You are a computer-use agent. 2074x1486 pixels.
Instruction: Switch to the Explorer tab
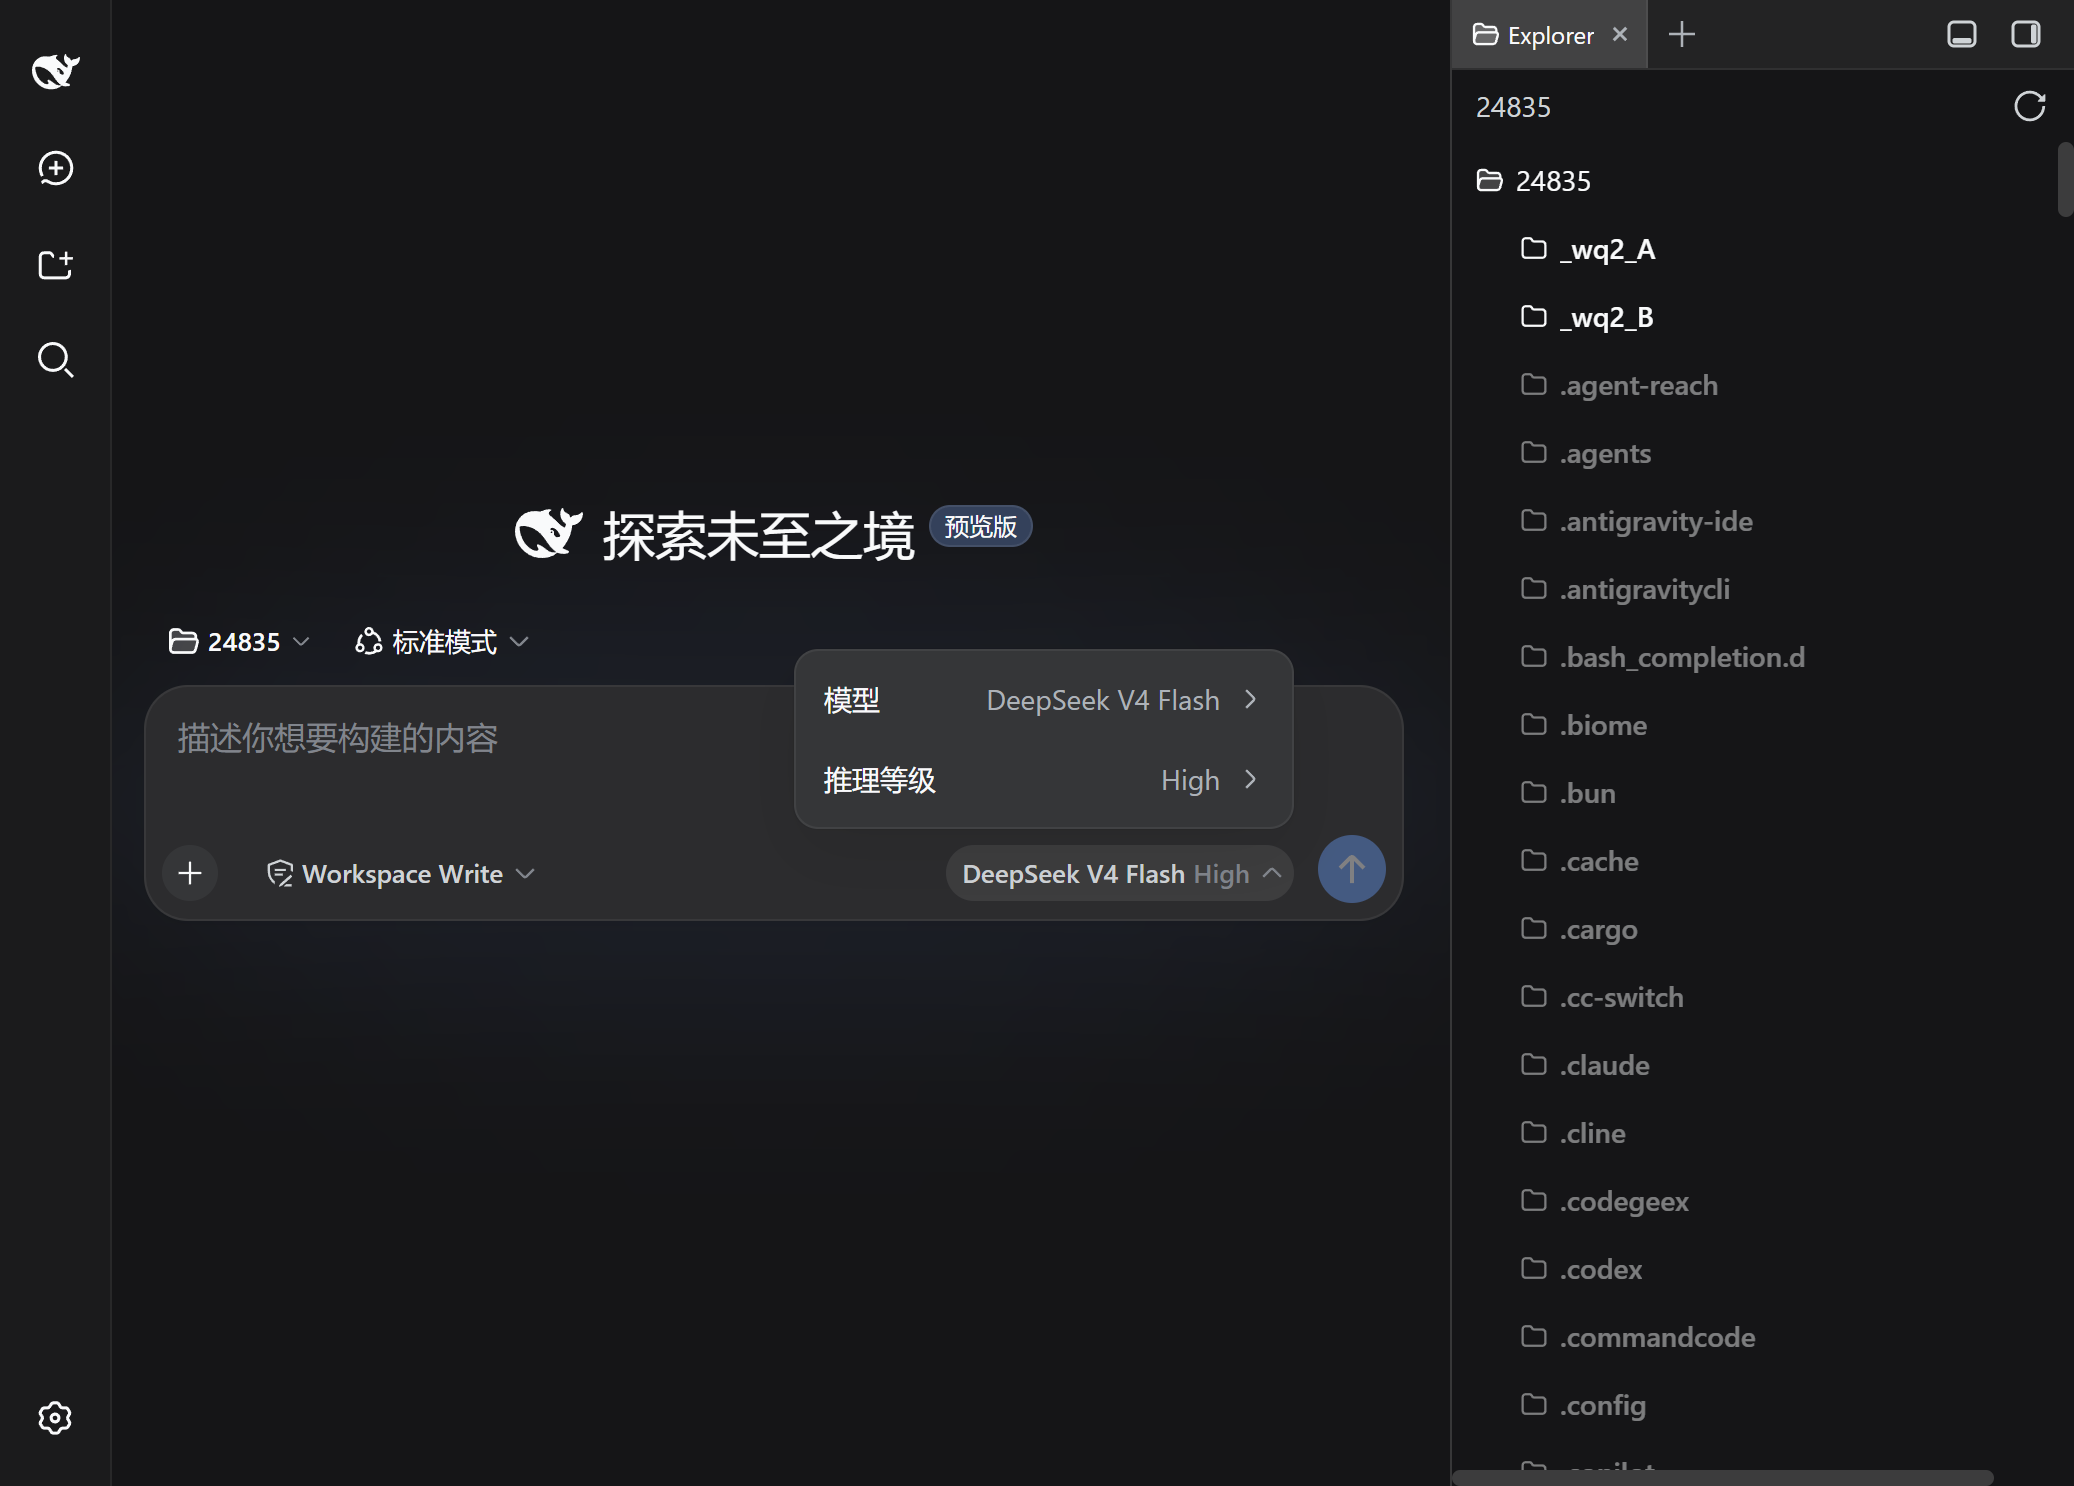point(1549,35)
